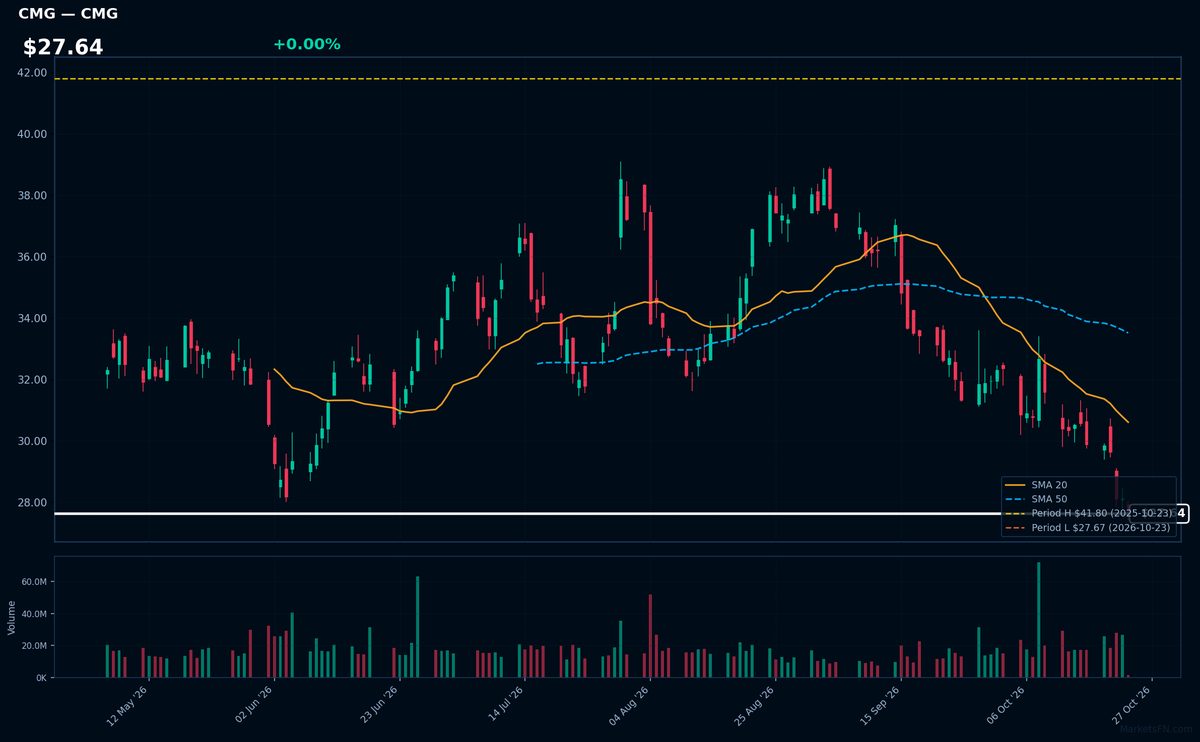Click the 40.00 price axis label
This screenshot has width=1200, height=742.
pos(31,134)
